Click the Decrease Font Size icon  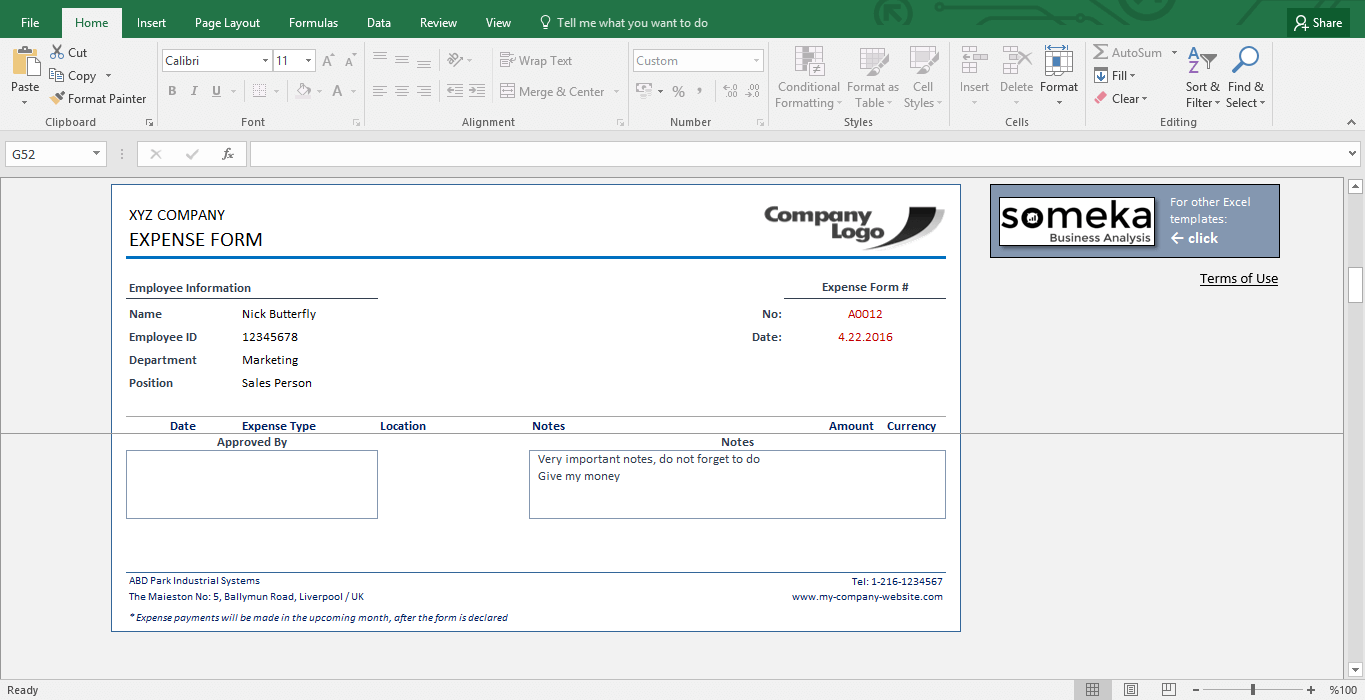pyautogui.click(x=350, y=61)
